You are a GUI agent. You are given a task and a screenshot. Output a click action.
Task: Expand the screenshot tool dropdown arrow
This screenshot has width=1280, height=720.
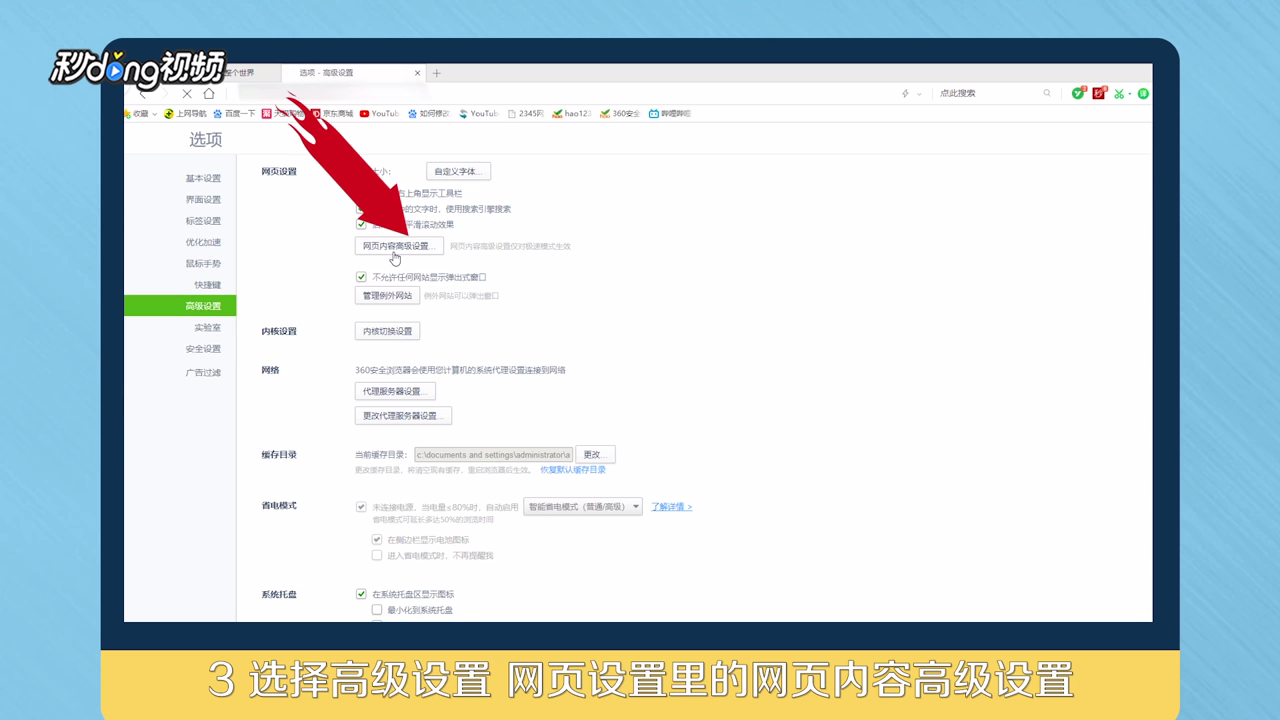point(1129,94)
